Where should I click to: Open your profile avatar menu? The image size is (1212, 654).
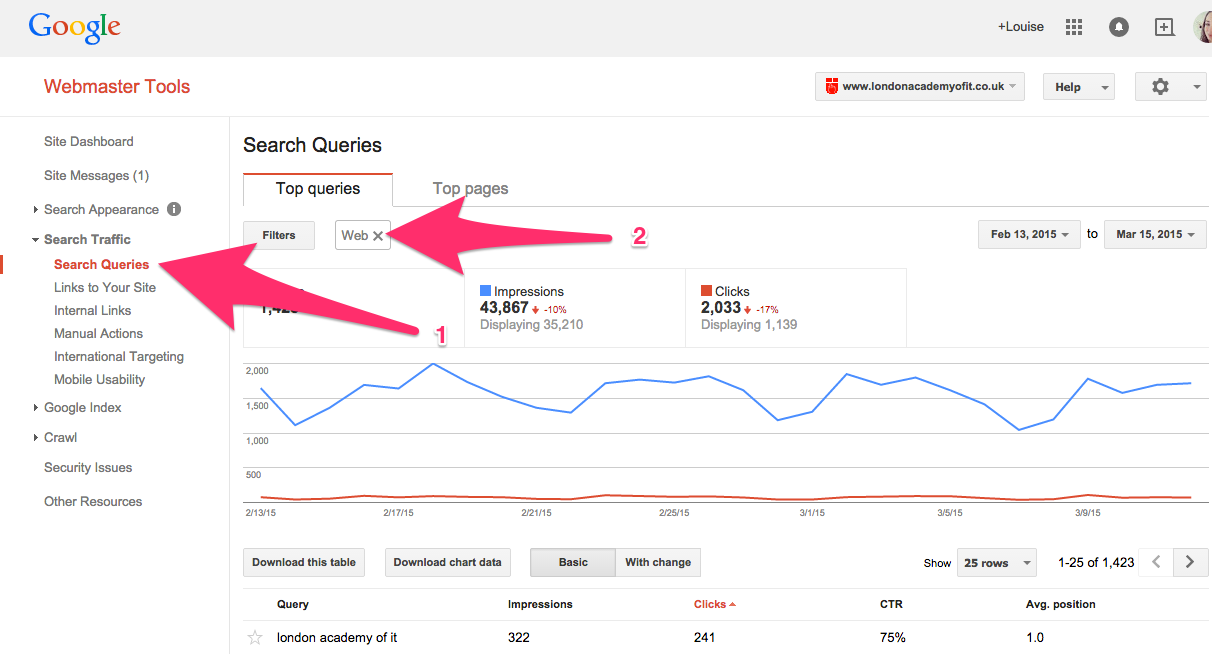(x=1201, y=27)
